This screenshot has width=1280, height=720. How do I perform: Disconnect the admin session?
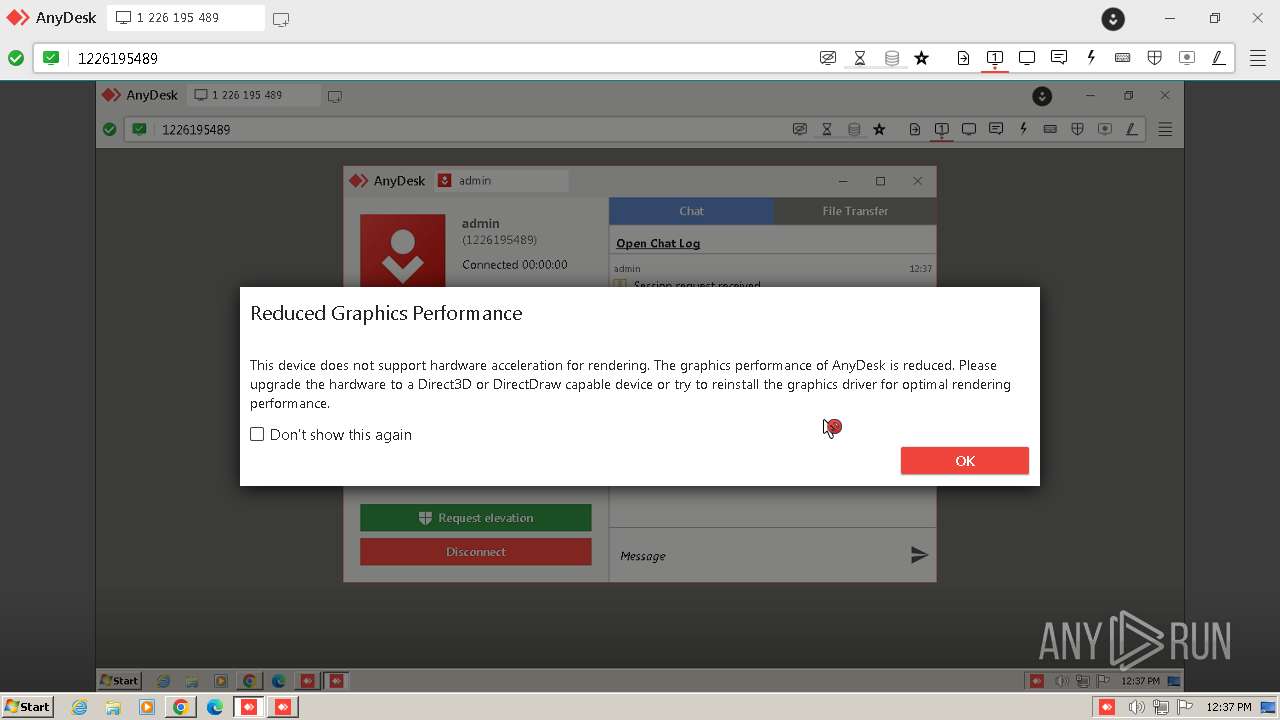coord(476,552)
